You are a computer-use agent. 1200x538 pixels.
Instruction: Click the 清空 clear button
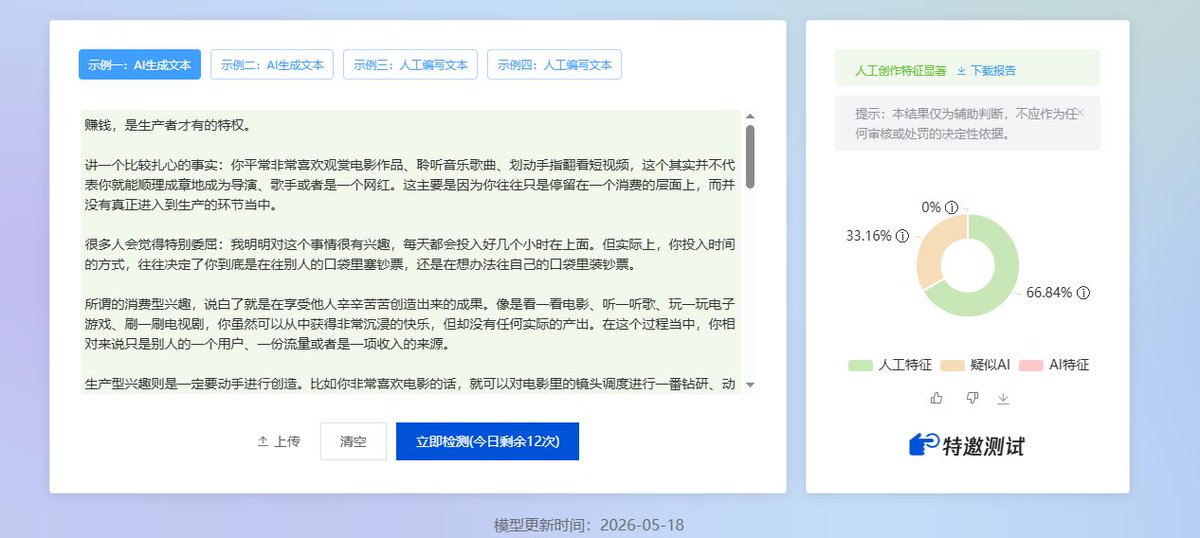coord(353,441)
